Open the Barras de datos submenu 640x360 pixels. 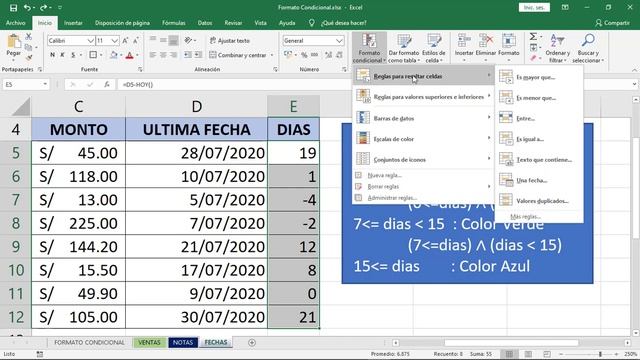coord(423,118)
